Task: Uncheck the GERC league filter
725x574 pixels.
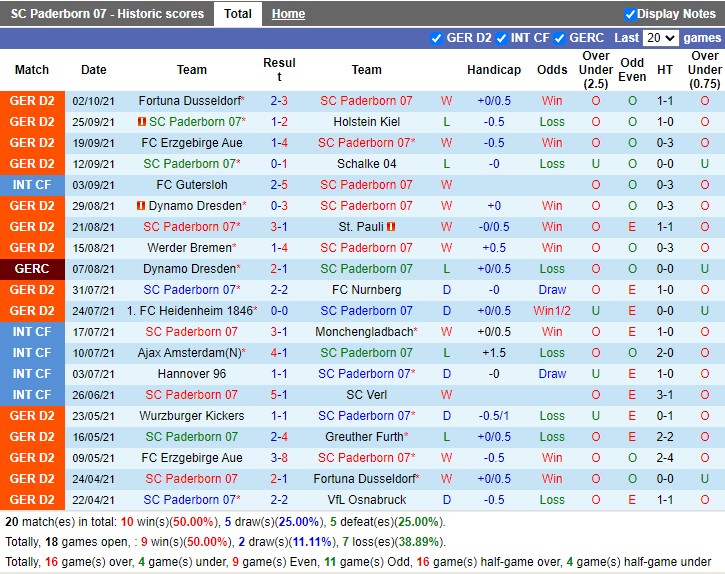Action: pos(559,38)
